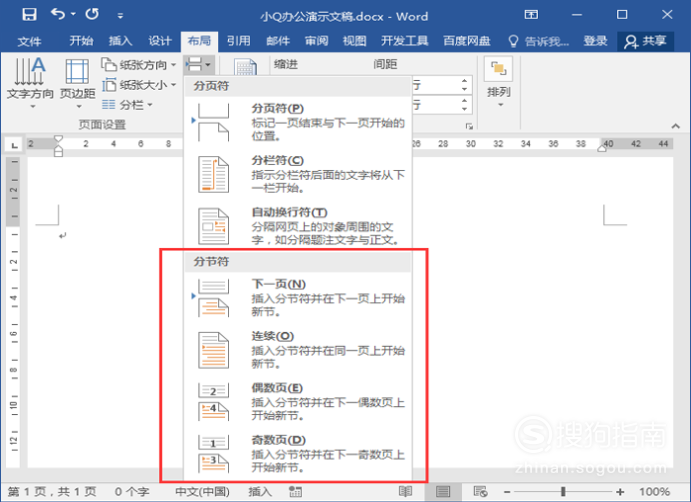Image resolution: width=691 pixels, height=502 pixels.
Task: Click the 登录 link
Action: (595, 41)
